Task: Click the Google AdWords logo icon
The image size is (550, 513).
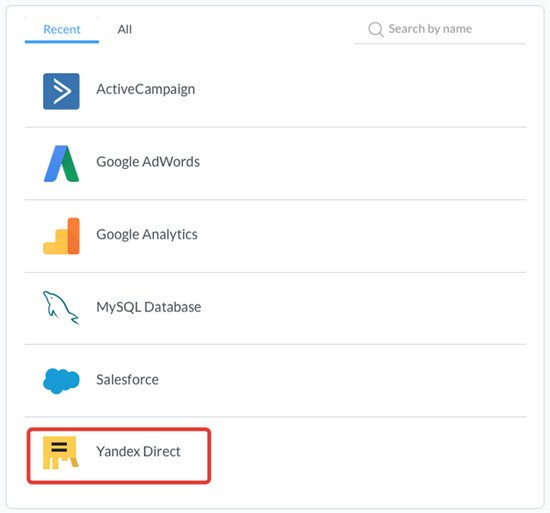Action: [x=61, y=163]
